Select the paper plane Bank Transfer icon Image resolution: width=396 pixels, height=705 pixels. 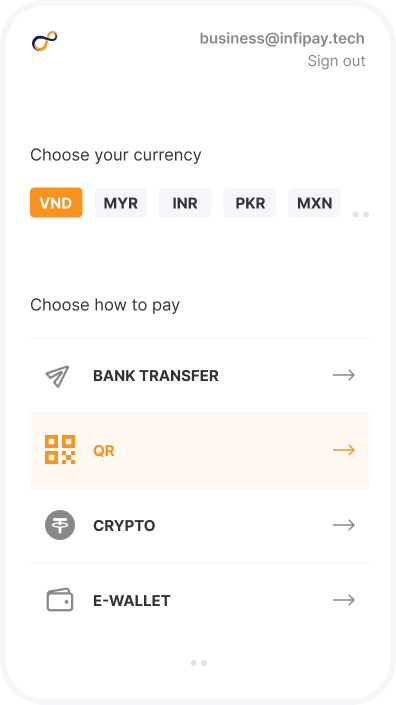[58, 376]
